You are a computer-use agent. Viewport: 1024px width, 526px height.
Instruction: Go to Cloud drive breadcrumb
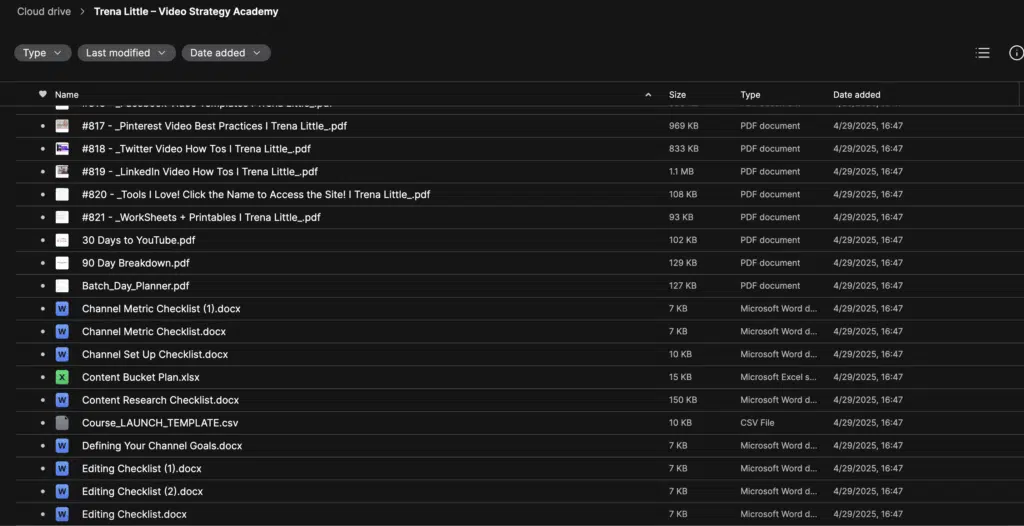44,12
